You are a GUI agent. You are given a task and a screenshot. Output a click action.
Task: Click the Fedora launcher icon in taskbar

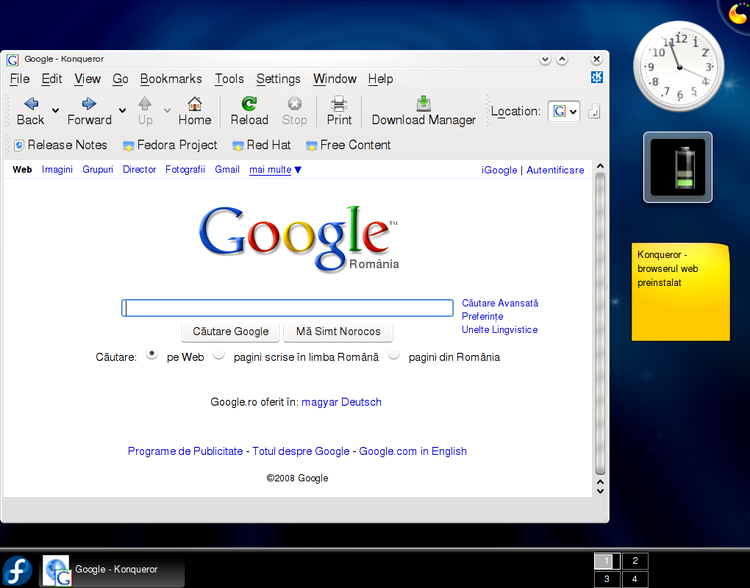(17, 569)
